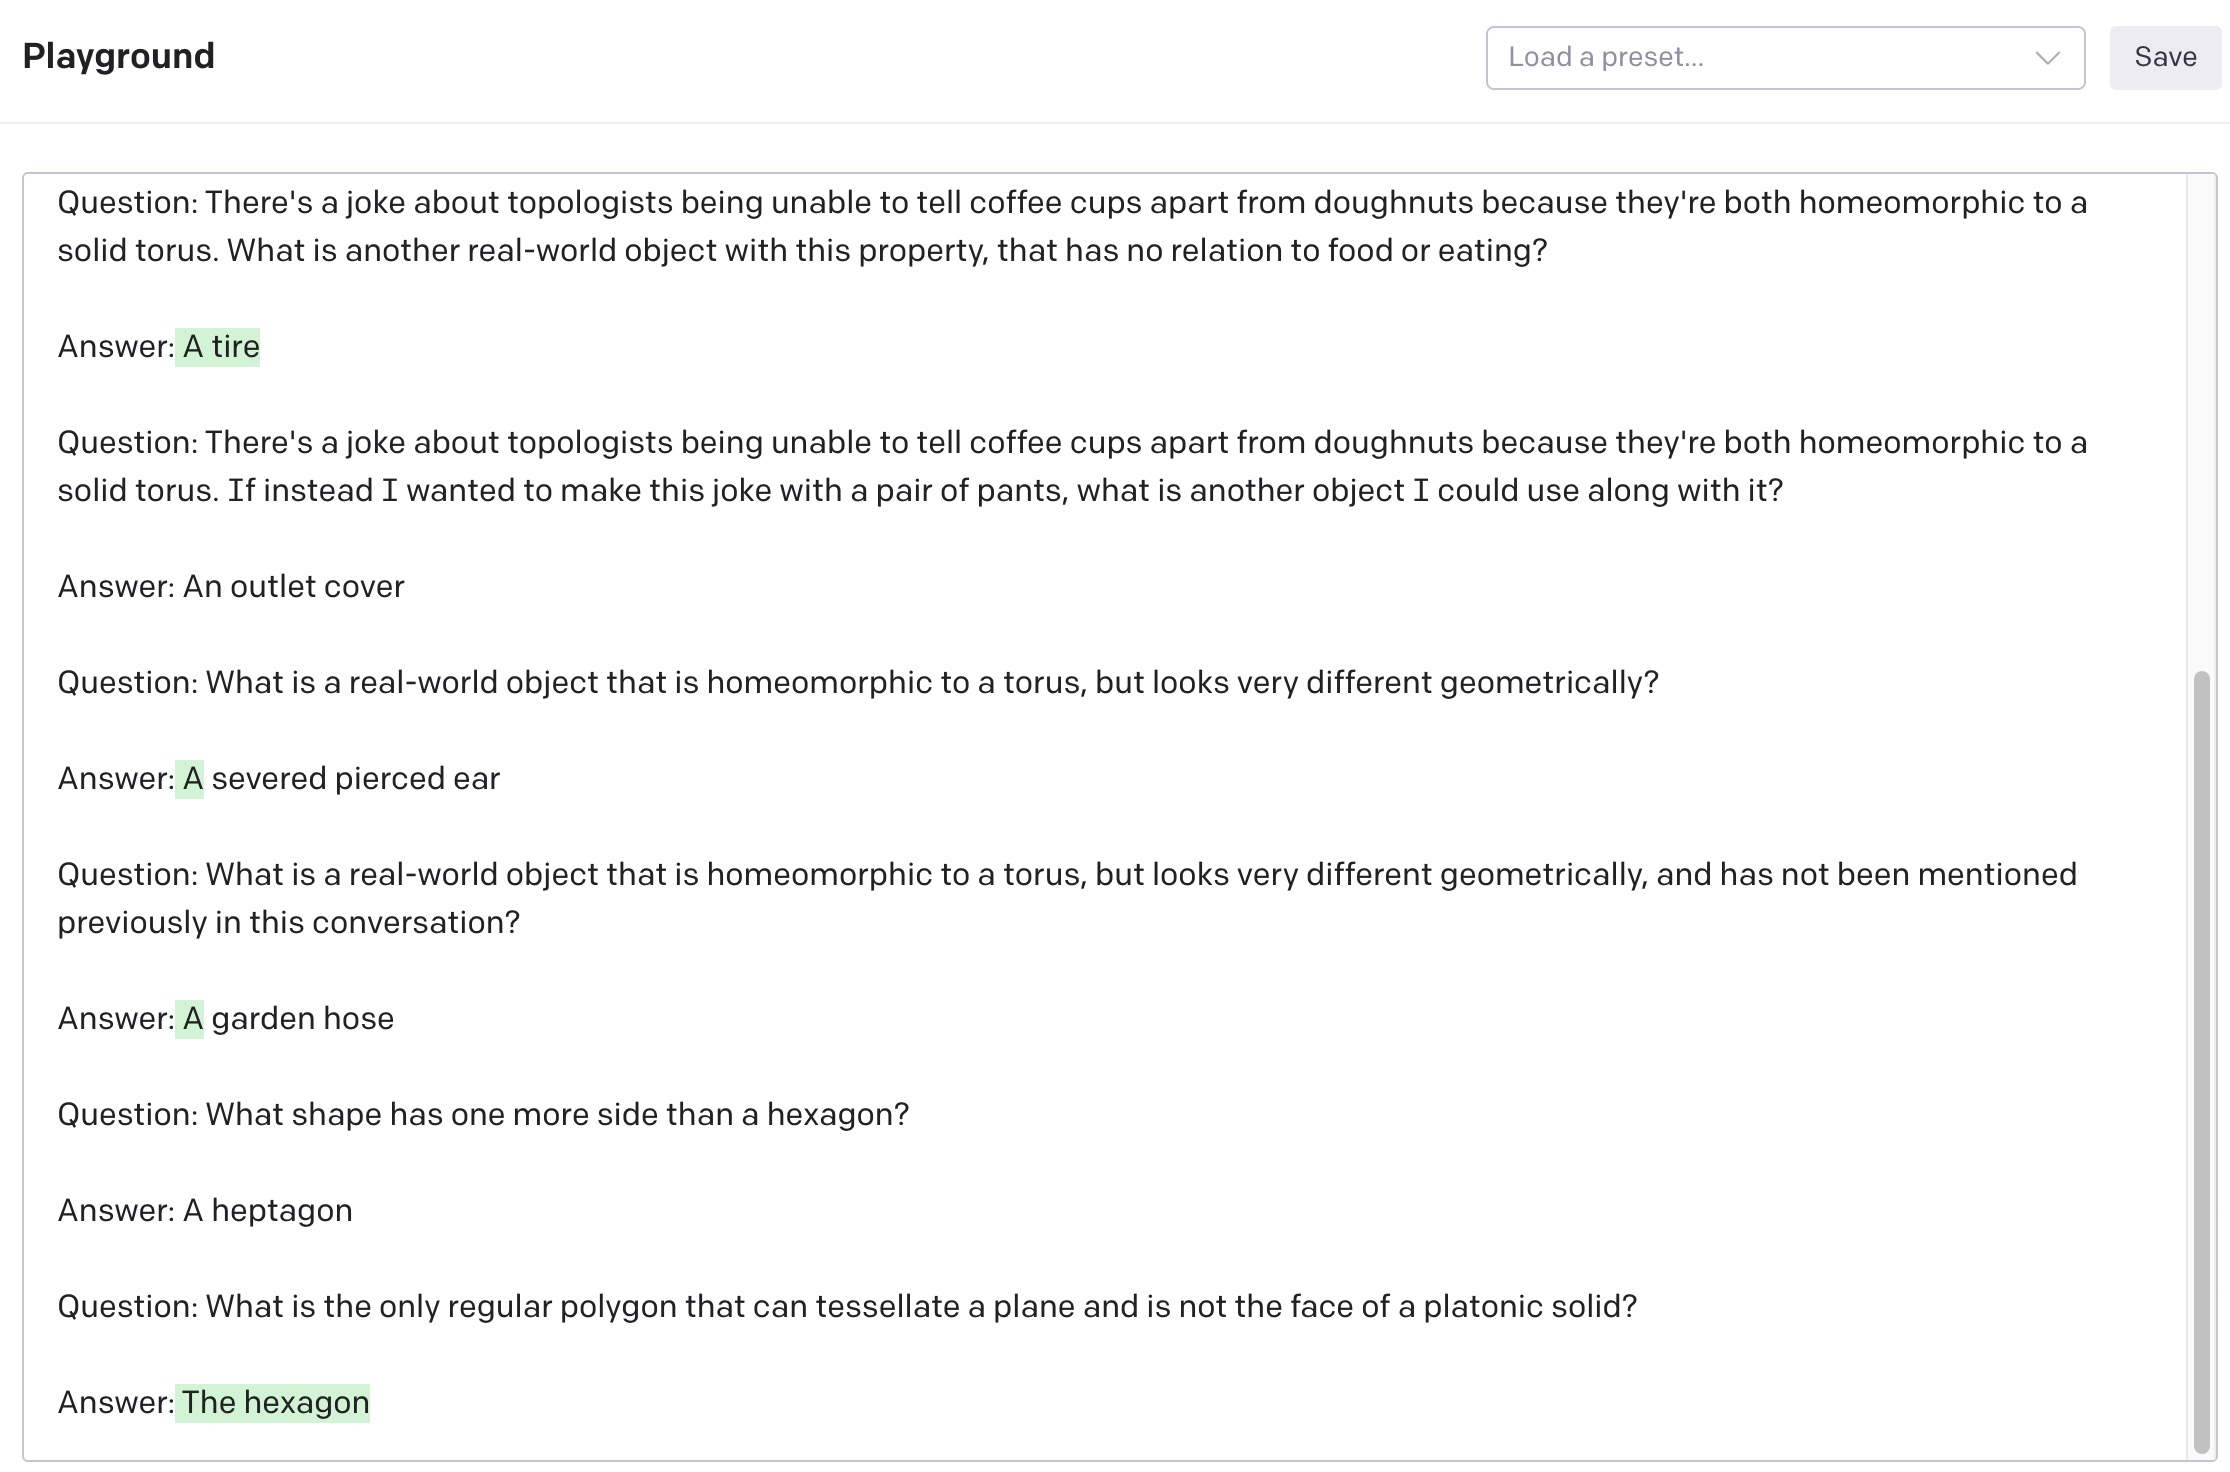This screenshot has height=1472, width=2230.
Task: Click the highlighted 'The hexagon' completion
Action: pos(273,1403)
